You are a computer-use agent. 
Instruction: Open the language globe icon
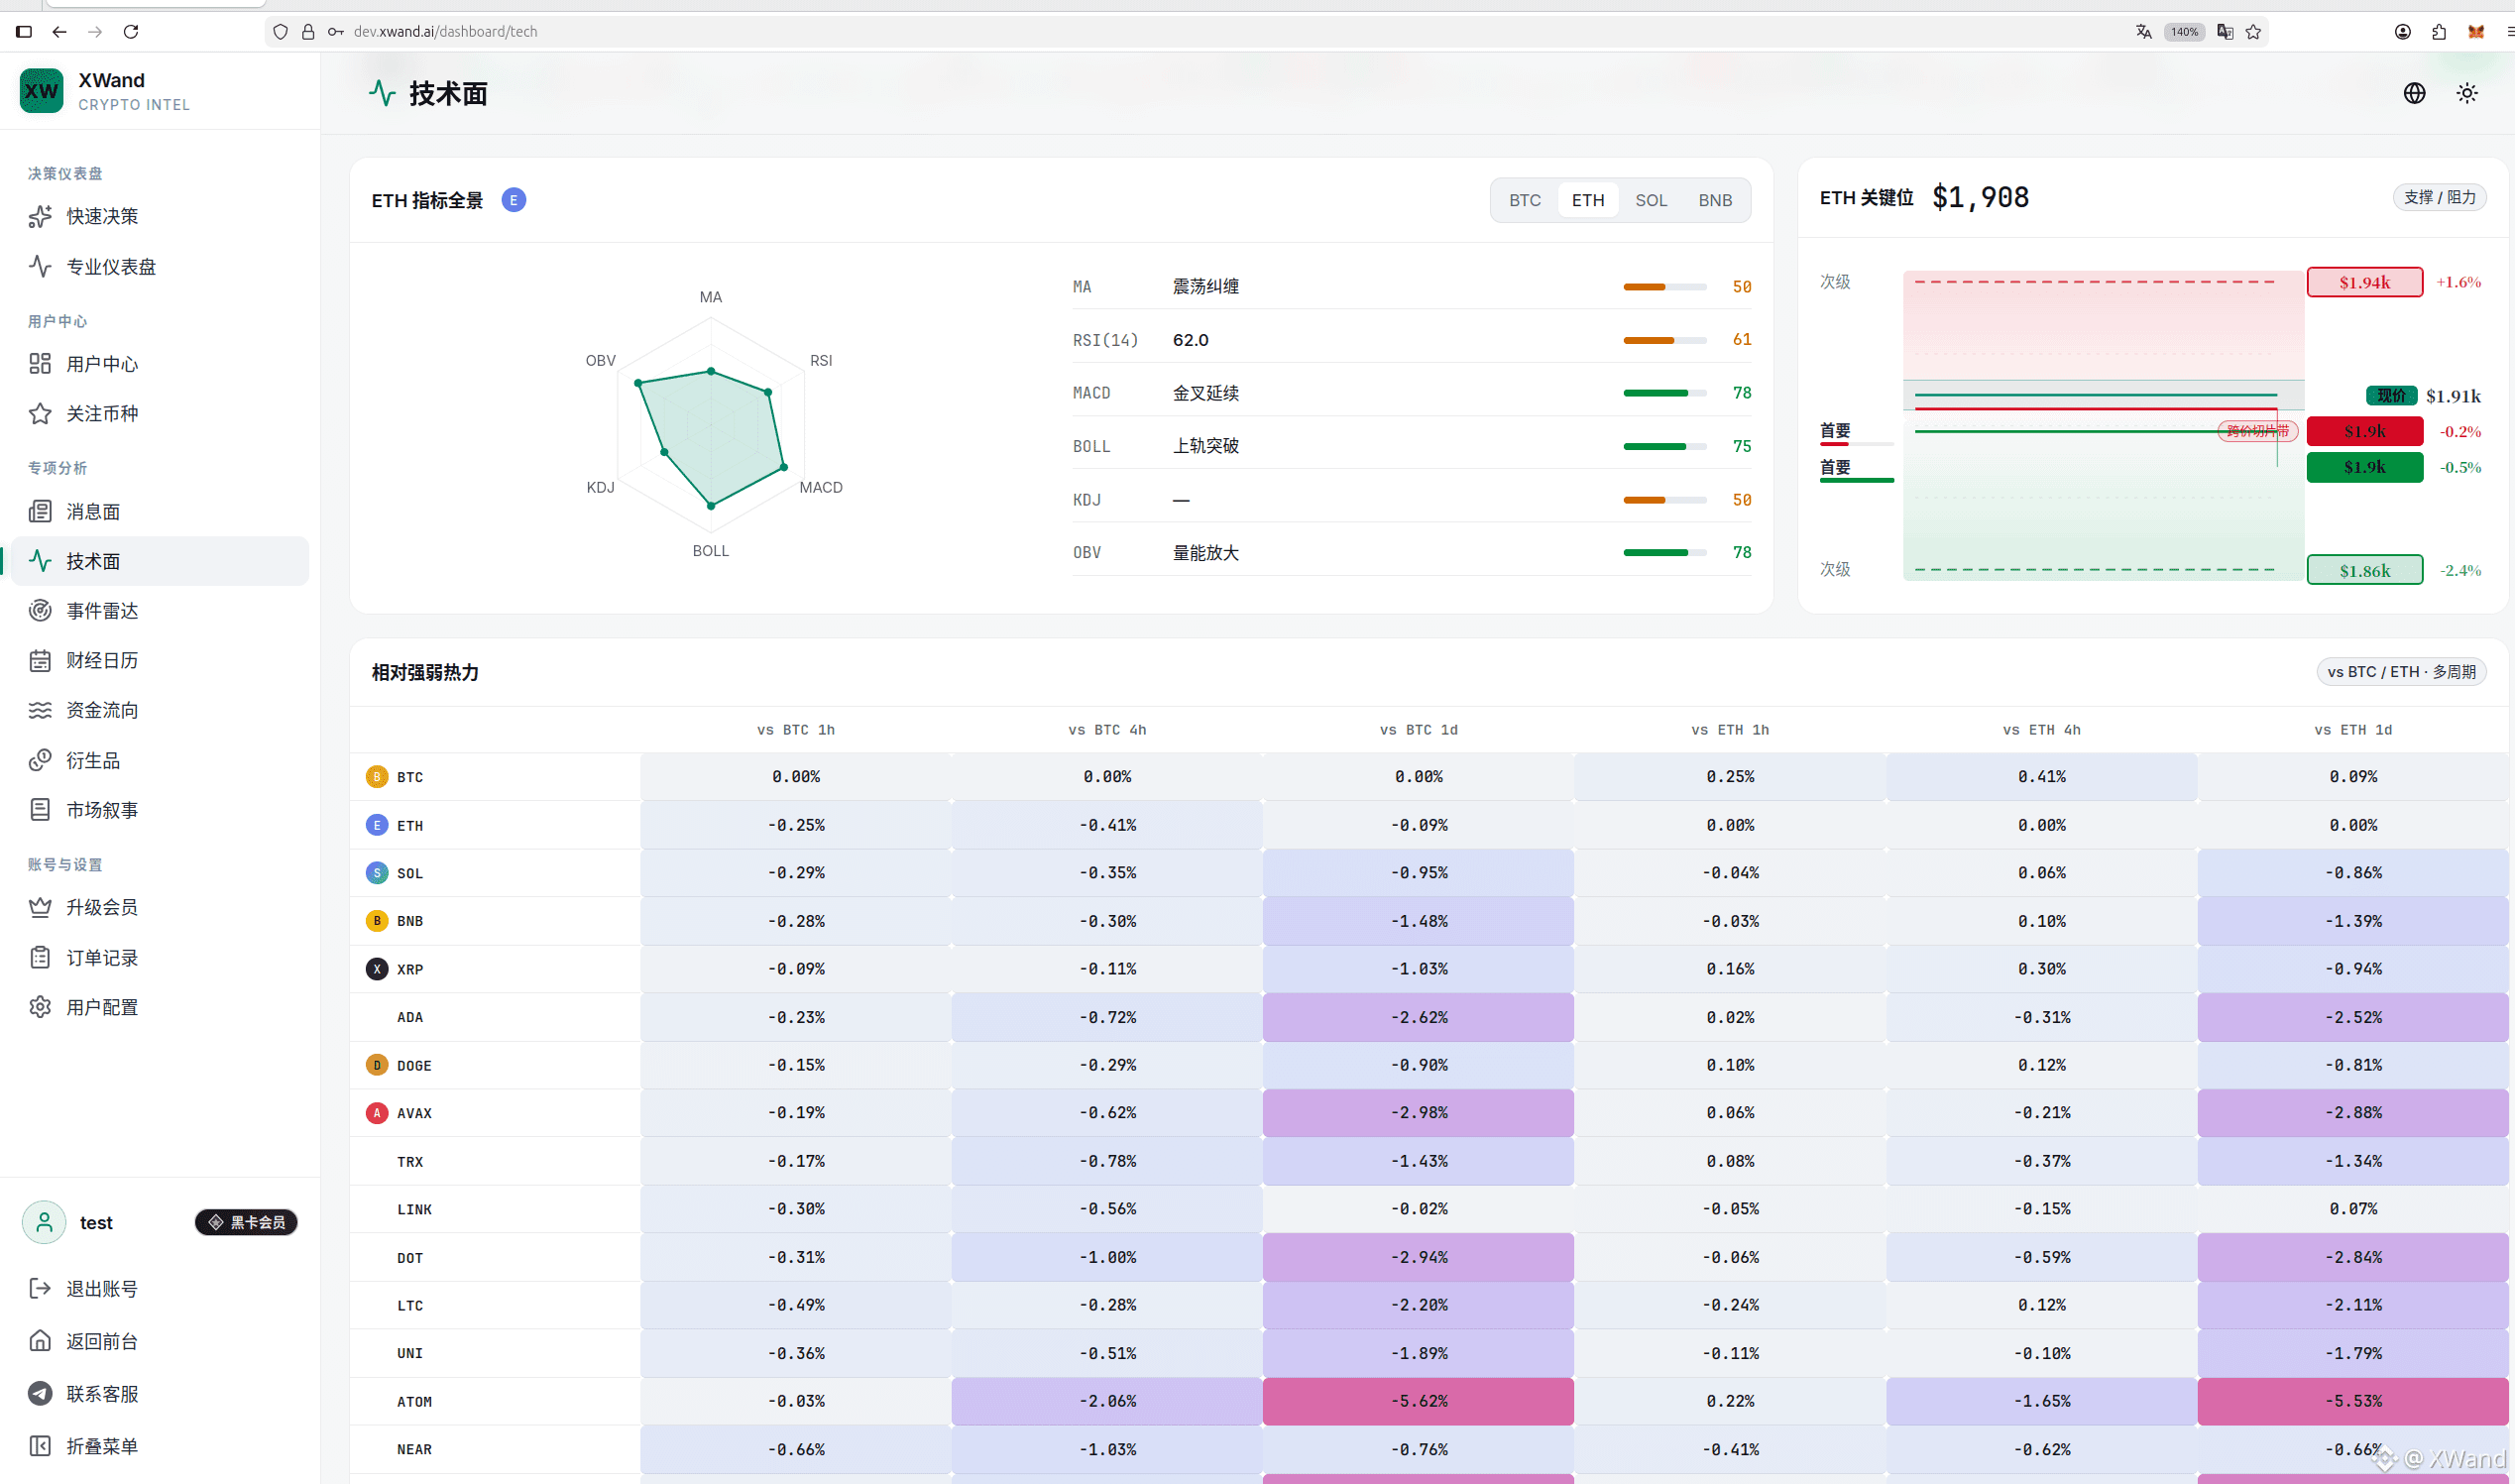[2414, 93]
